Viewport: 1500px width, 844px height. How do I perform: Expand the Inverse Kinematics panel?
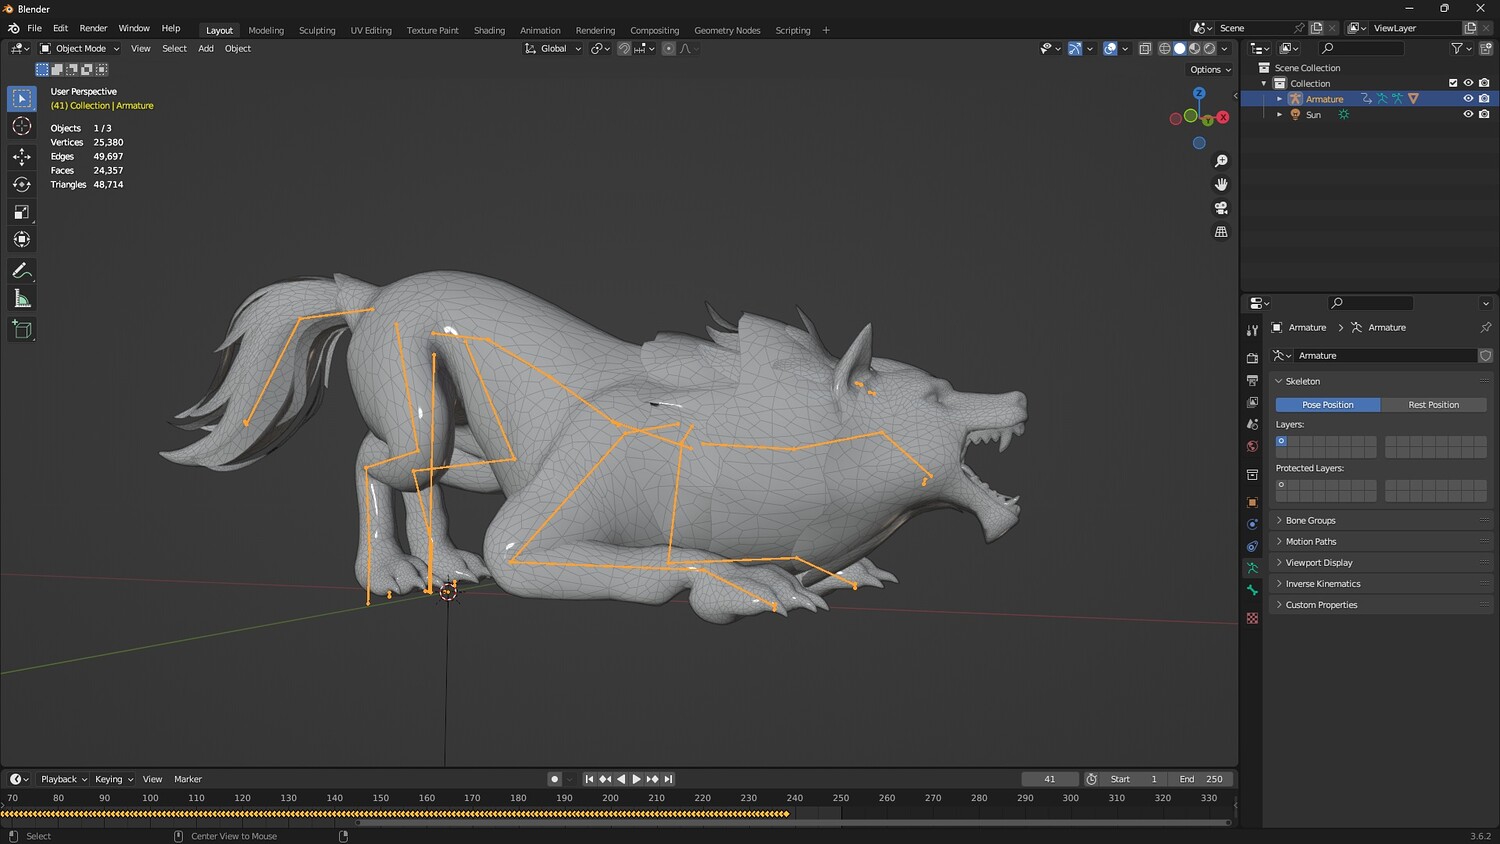point(1381,584)
